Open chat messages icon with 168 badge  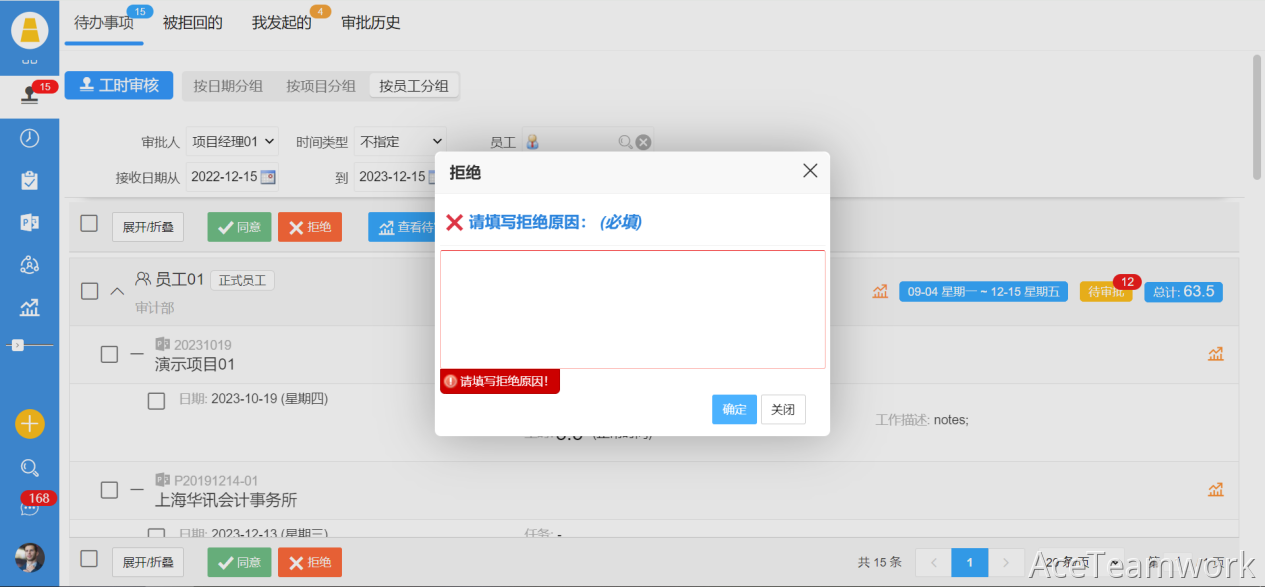pos(29,507)
